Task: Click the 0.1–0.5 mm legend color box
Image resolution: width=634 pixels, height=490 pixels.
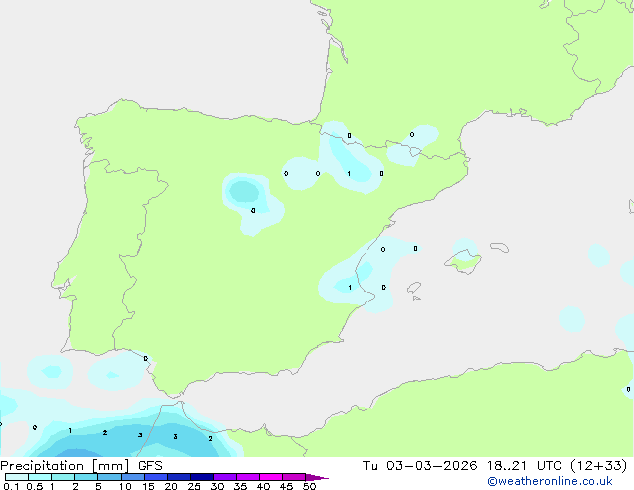Action: coord(17,477)
